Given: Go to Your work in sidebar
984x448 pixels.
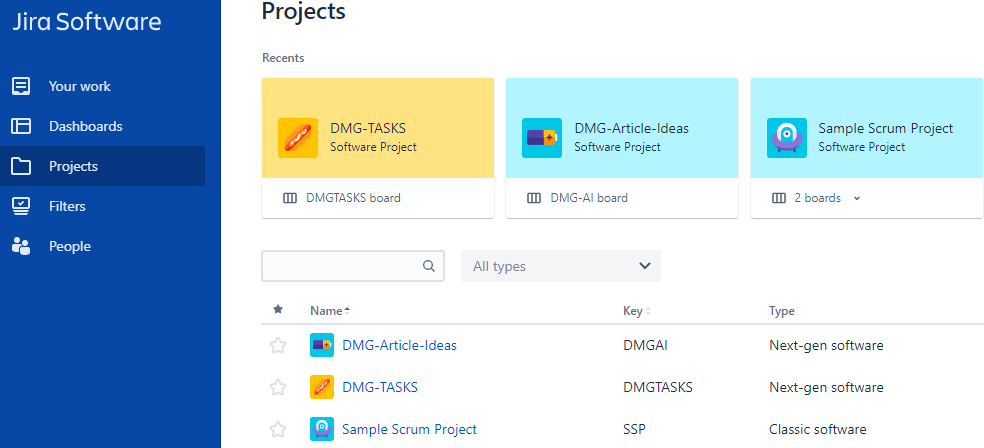Looking at the screenshot, I should coord(80,86).
